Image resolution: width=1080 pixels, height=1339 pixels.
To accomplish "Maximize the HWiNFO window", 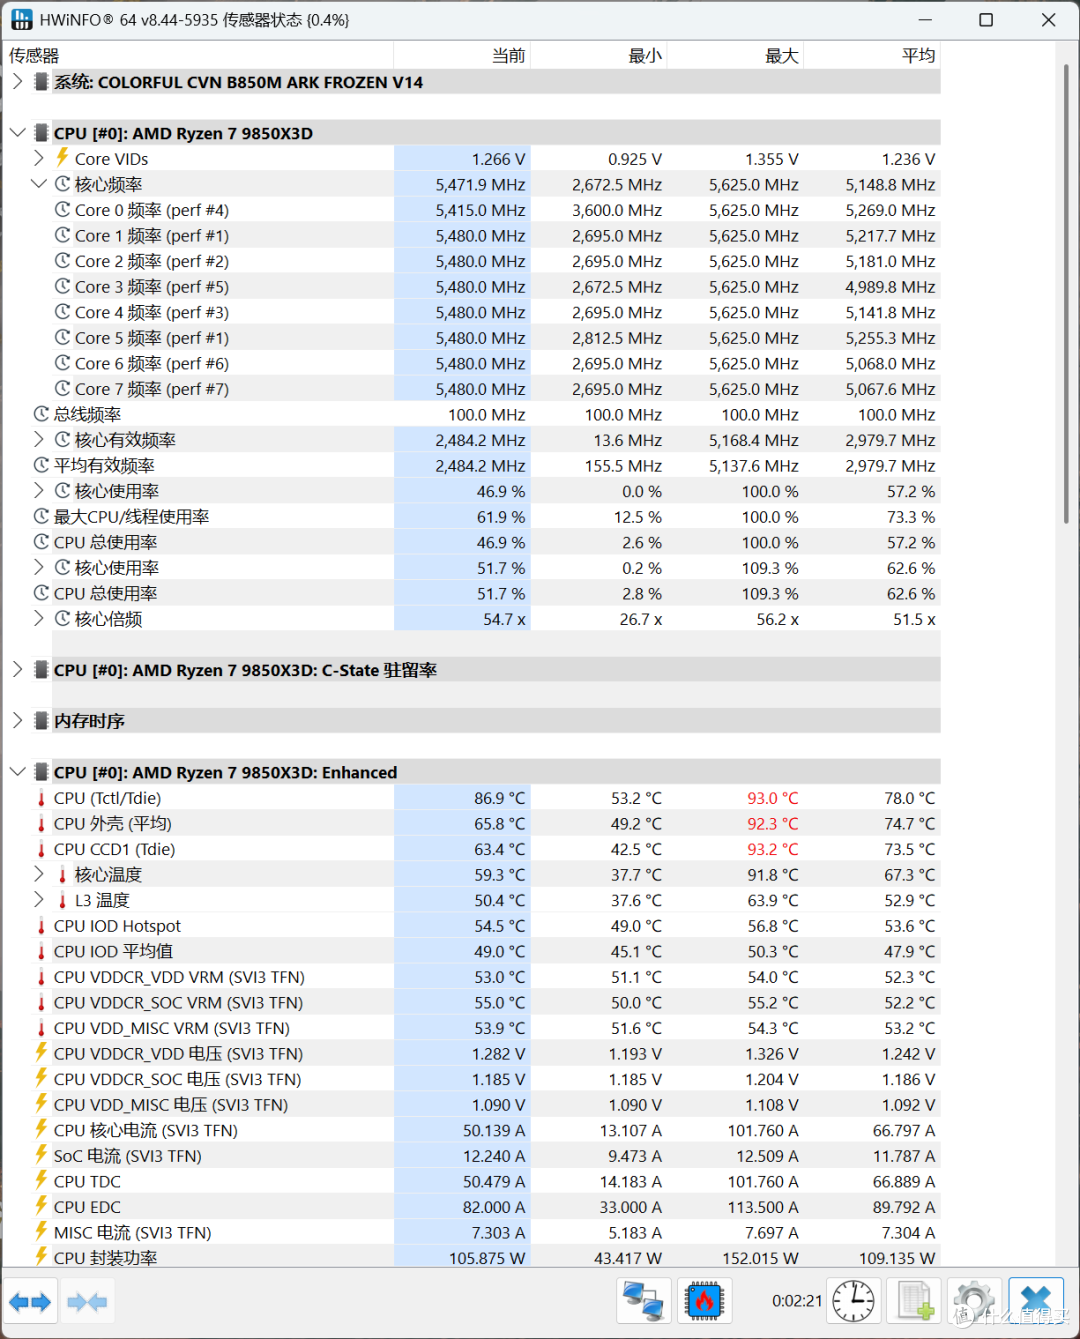I will pyautogui.click(x=986, y=20).
